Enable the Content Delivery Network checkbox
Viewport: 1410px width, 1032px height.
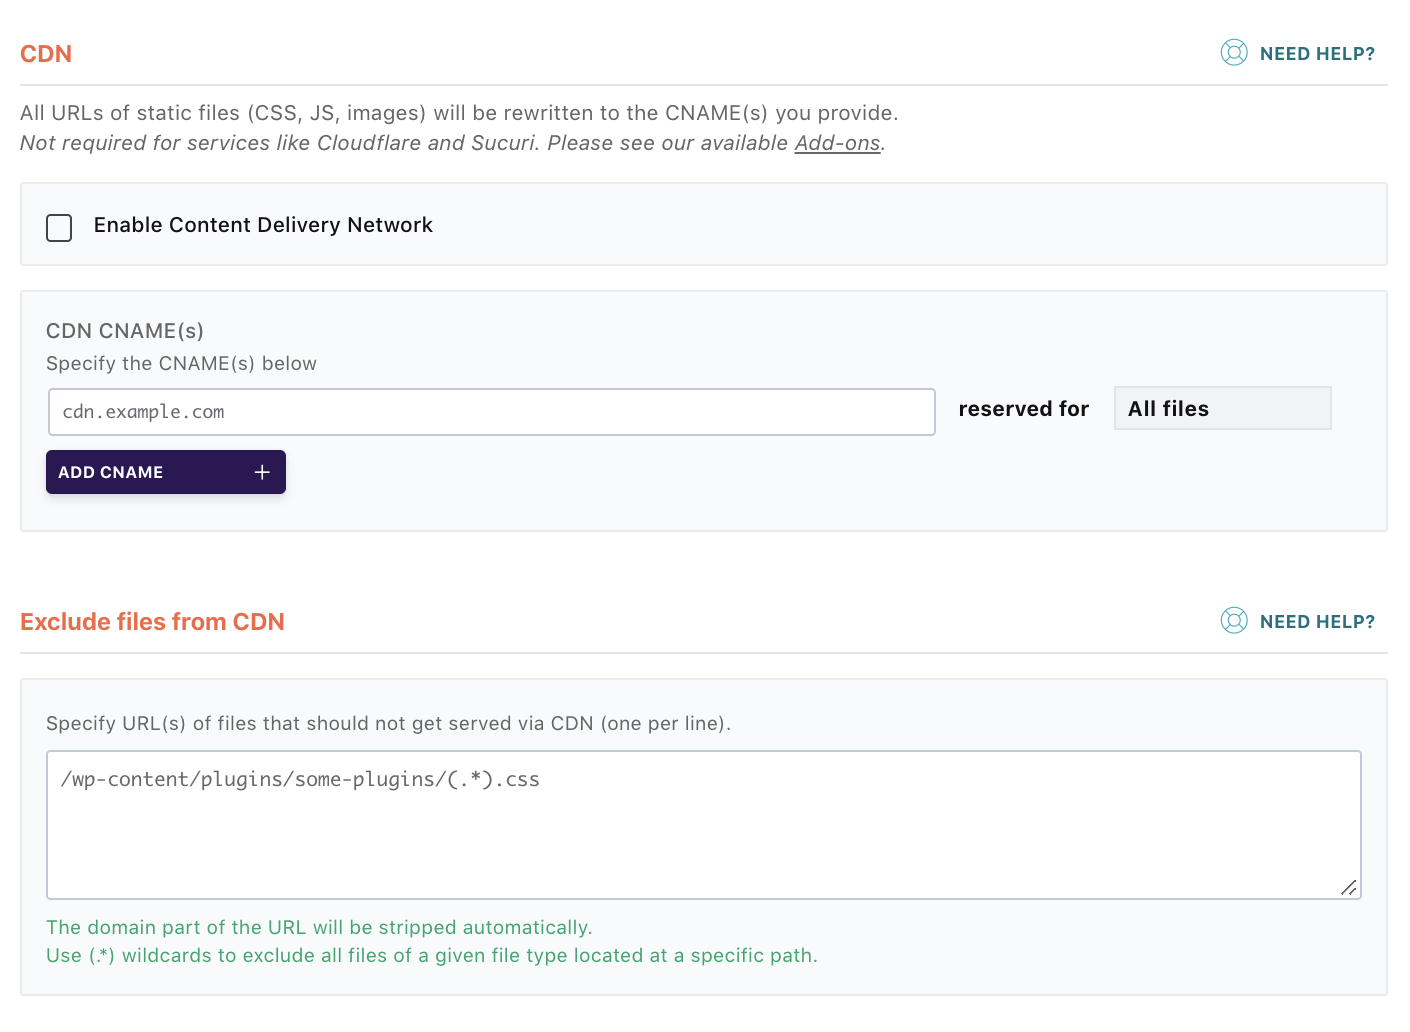pyautogui.click(x=59, y=228)
